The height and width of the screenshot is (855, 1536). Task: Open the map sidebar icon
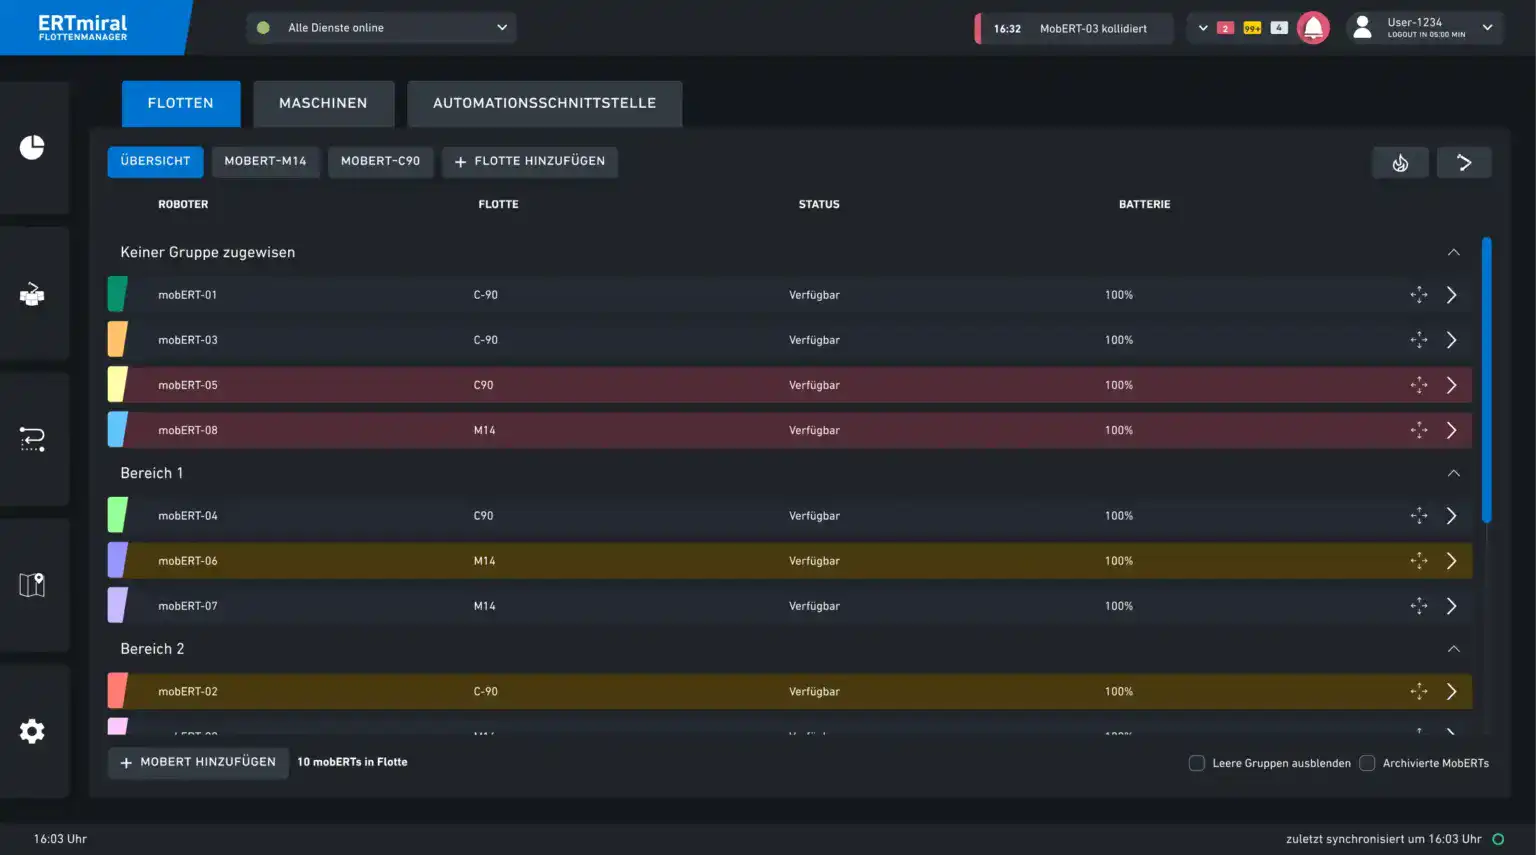click(32, 585)
